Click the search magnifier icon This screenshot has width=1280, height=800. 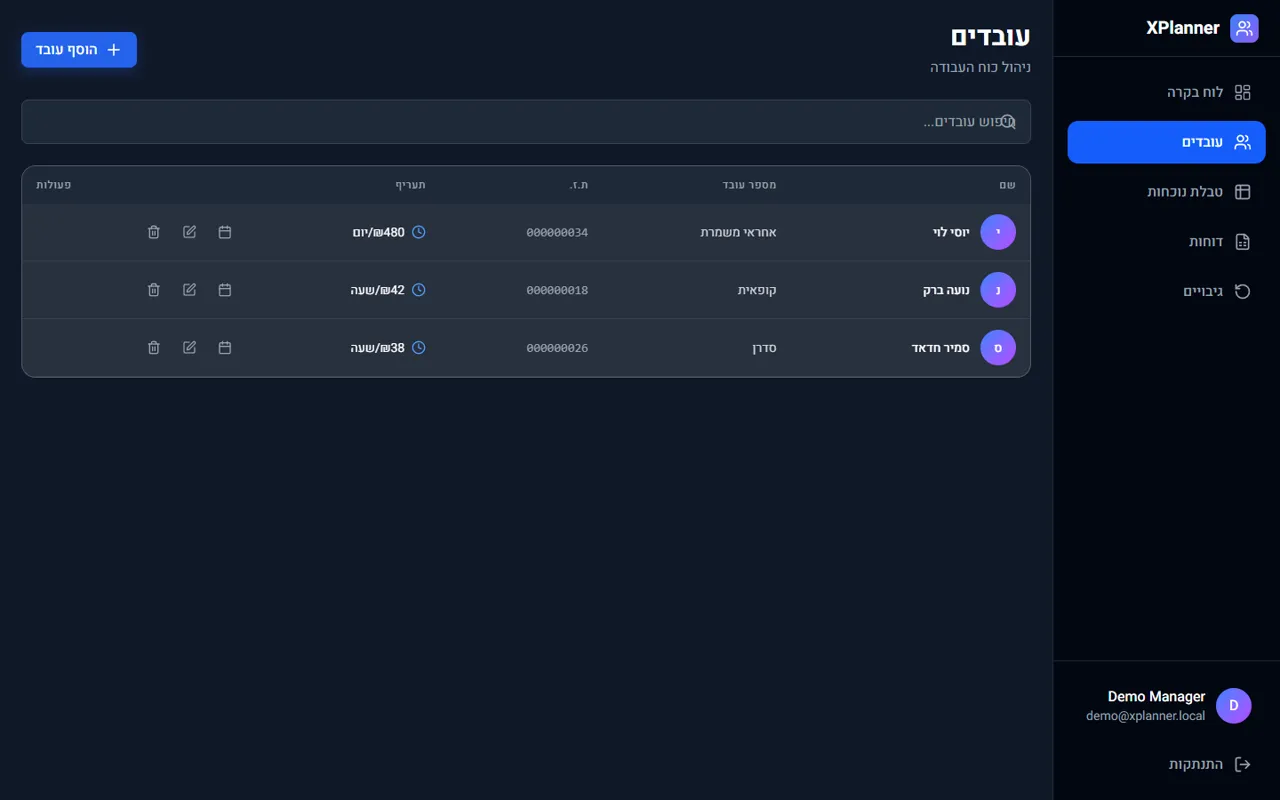[x=1008, y=122]
